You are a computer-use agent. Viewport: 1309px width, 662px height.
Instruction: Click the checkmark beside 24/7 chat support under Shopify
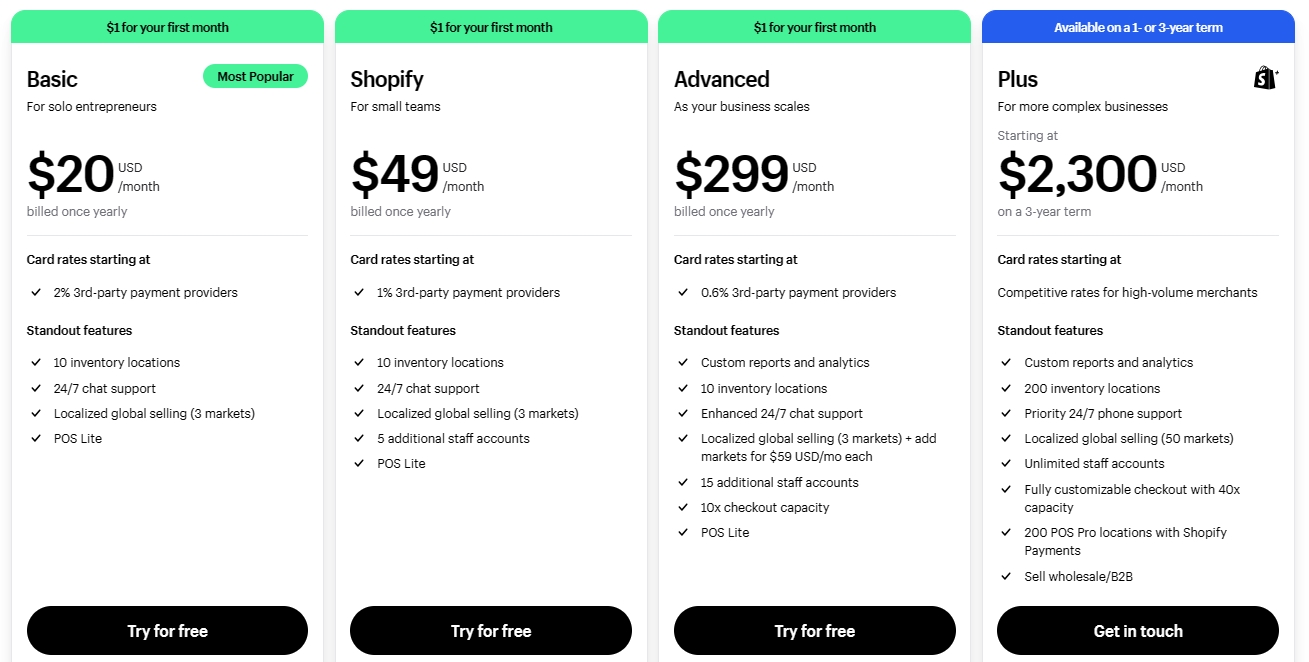[359, 388]
